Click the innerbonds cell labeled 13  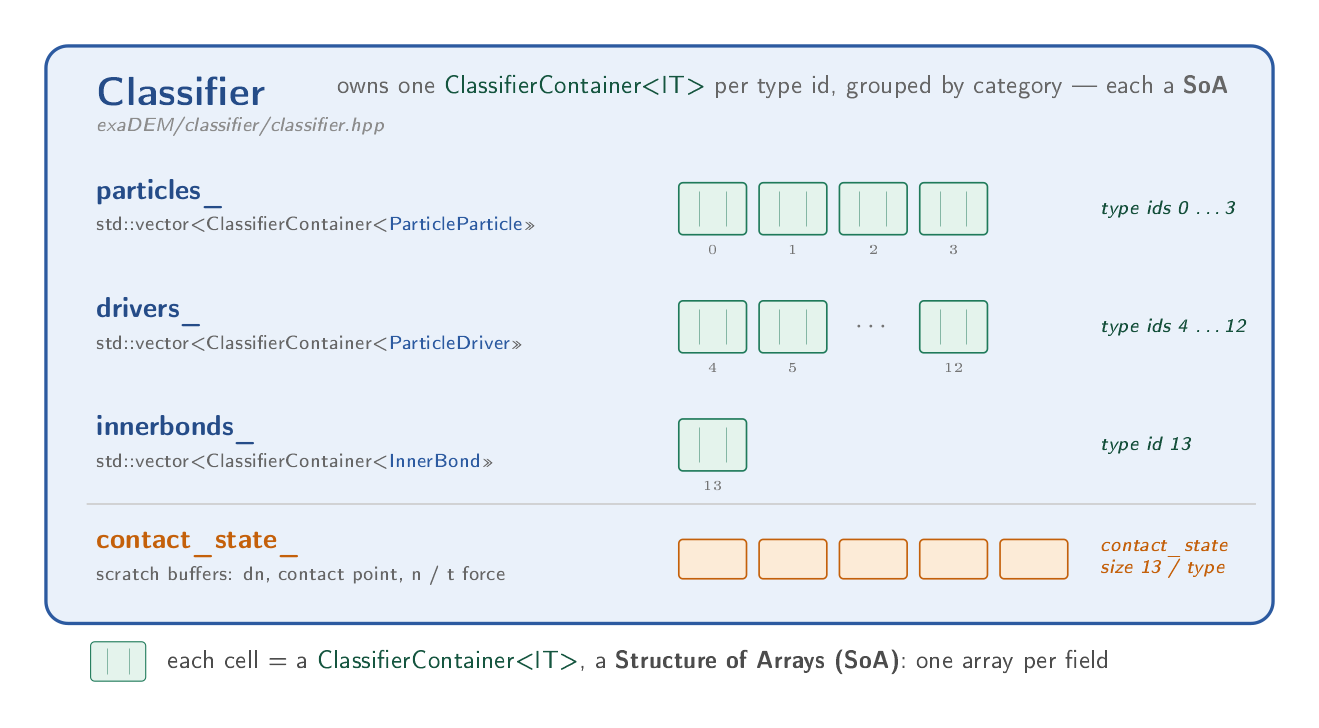click(x=712, y=445)
